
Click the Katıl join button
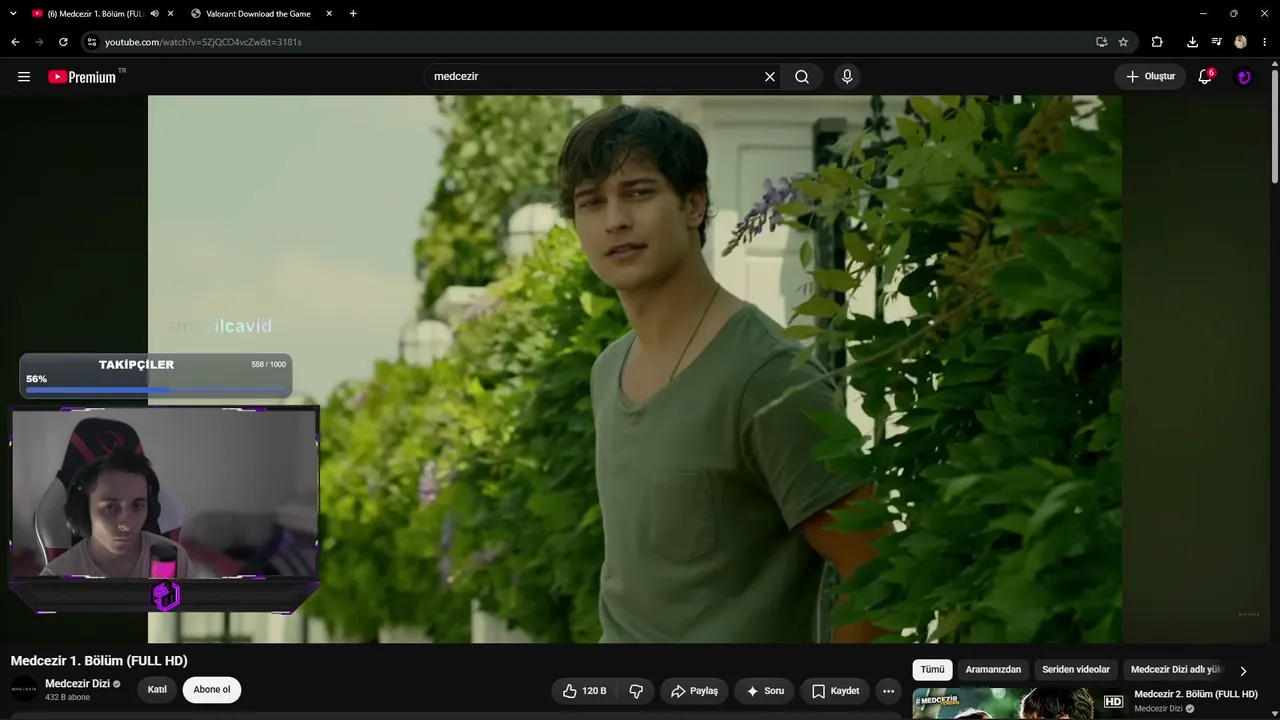pos(157,690)
